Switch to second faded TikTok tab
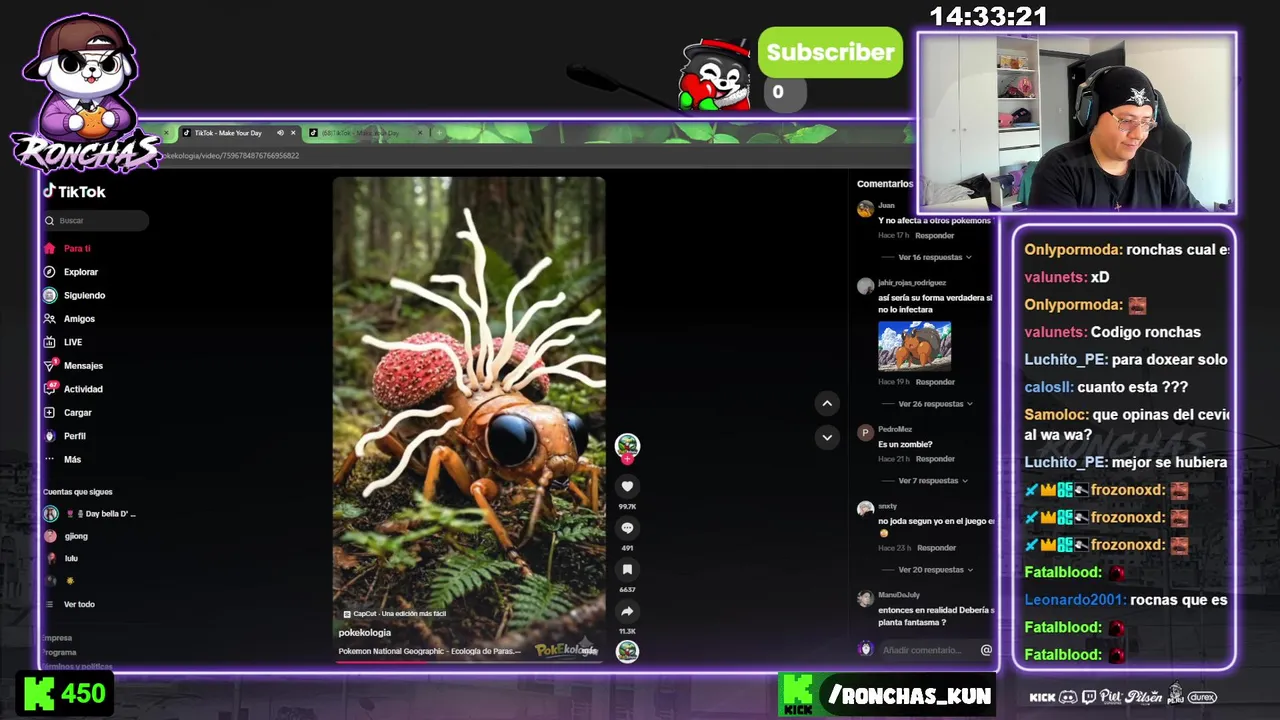Viewport: 1280px width, 720px height. (x=365, y=133)
